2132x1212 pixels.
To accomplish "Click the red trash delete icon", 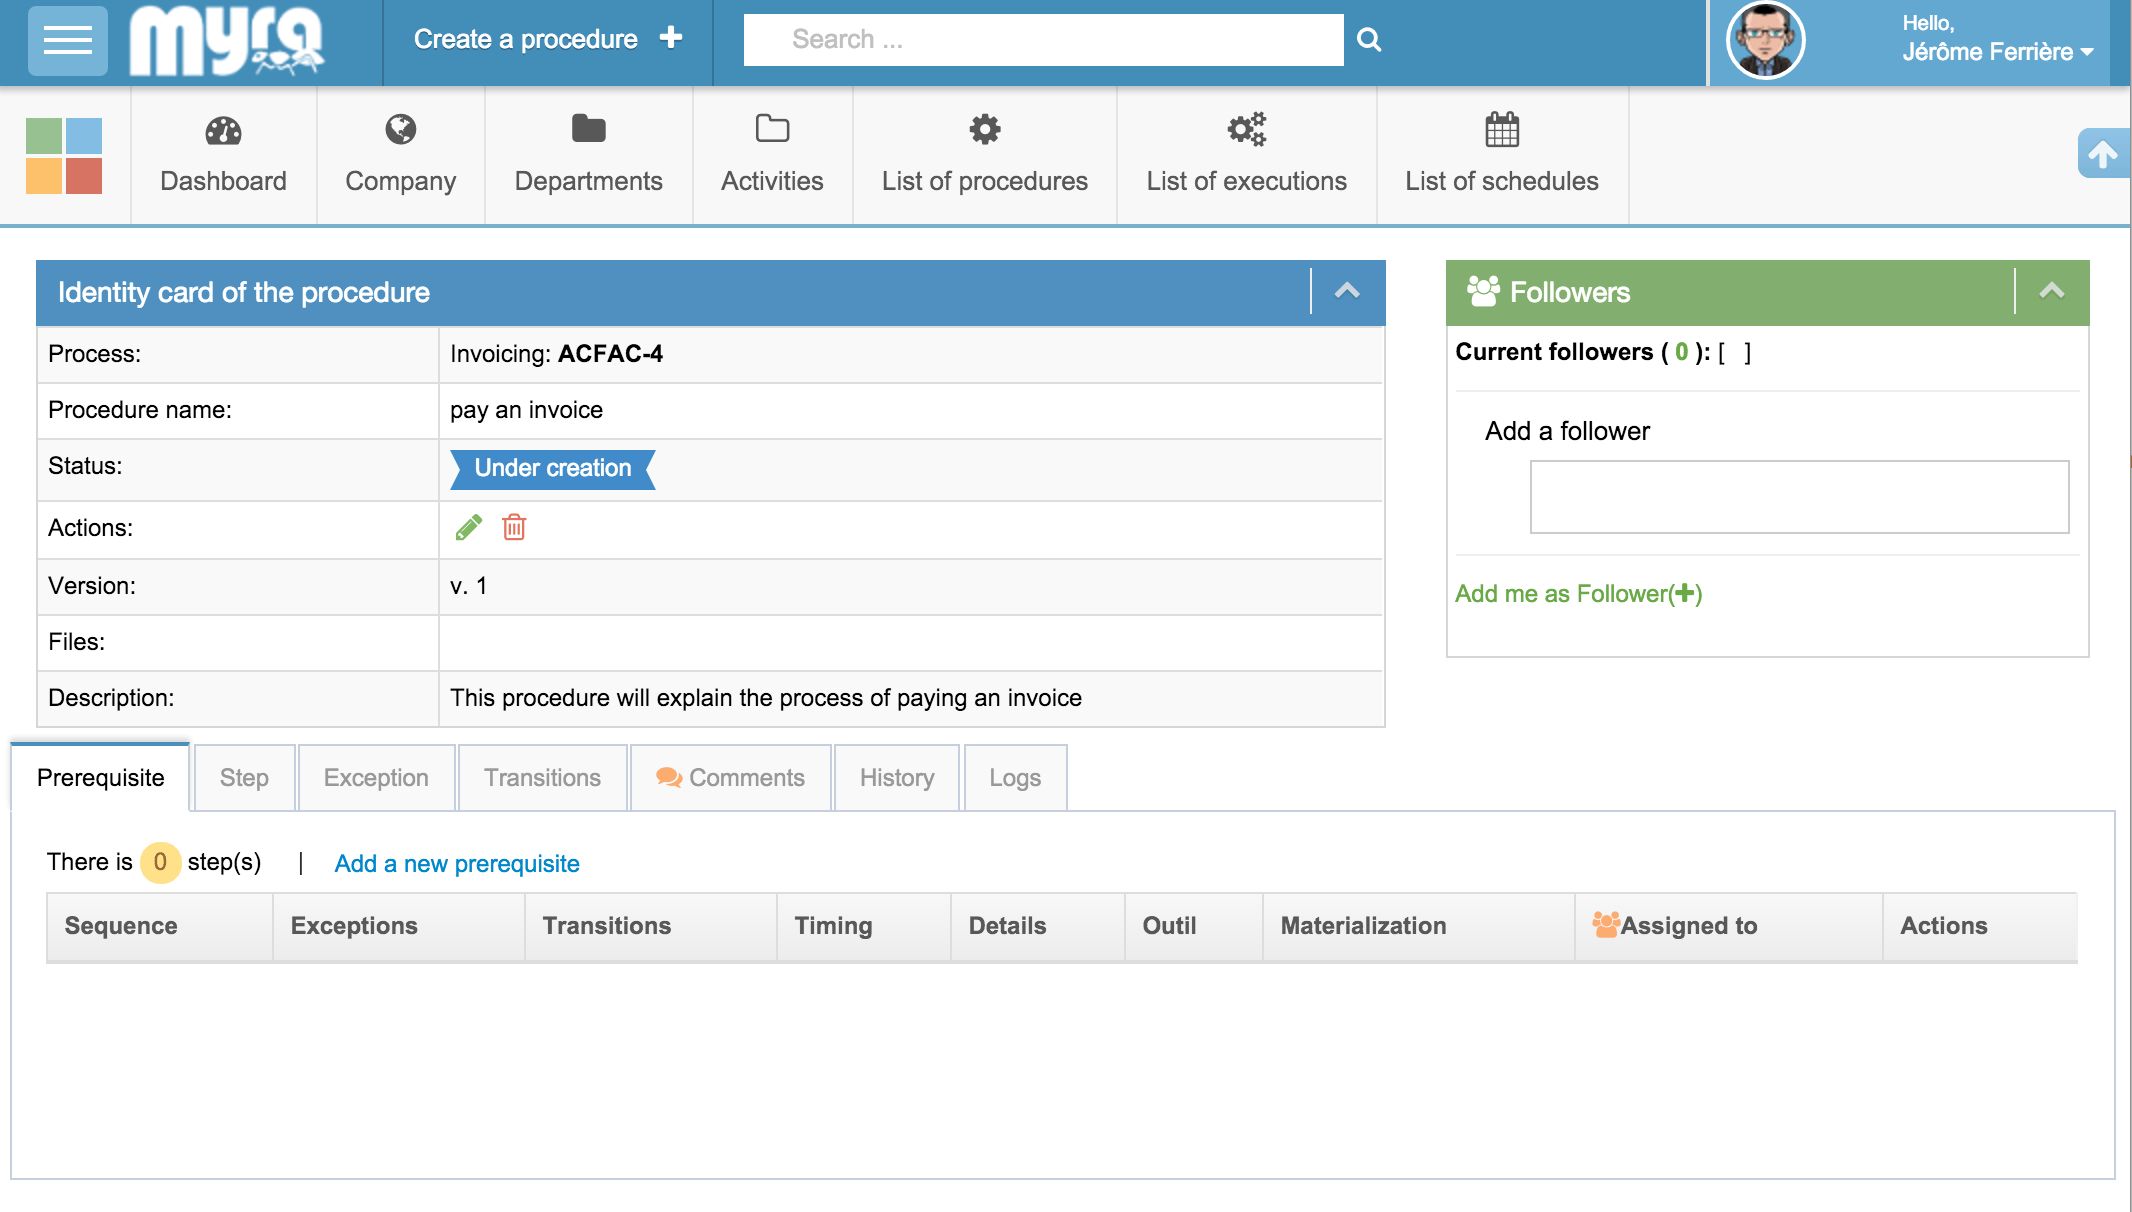I will (514, 528).
